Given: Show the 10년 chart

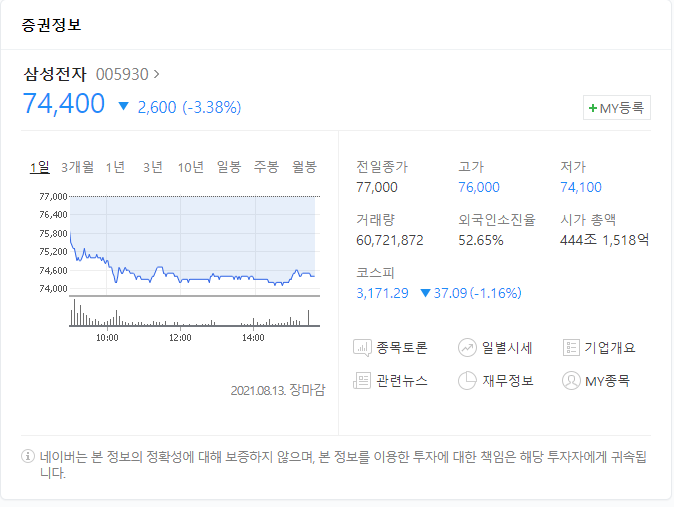Looking at the screenshot, I should [x=191, y=167].
